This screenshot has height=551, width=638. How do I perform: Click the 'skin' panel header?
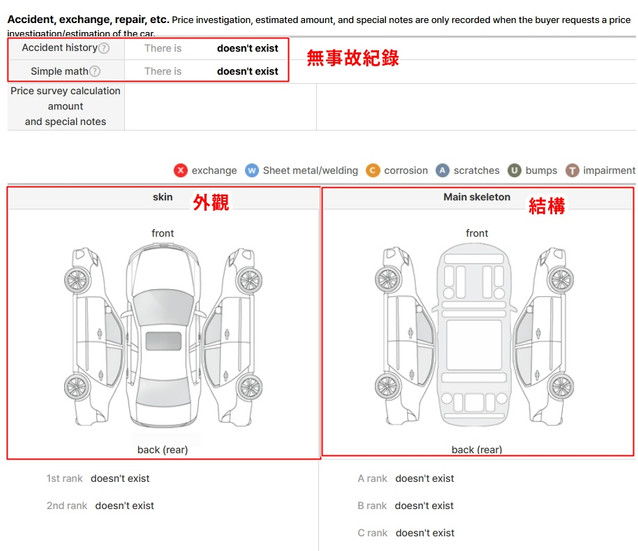tap(163, 197)
